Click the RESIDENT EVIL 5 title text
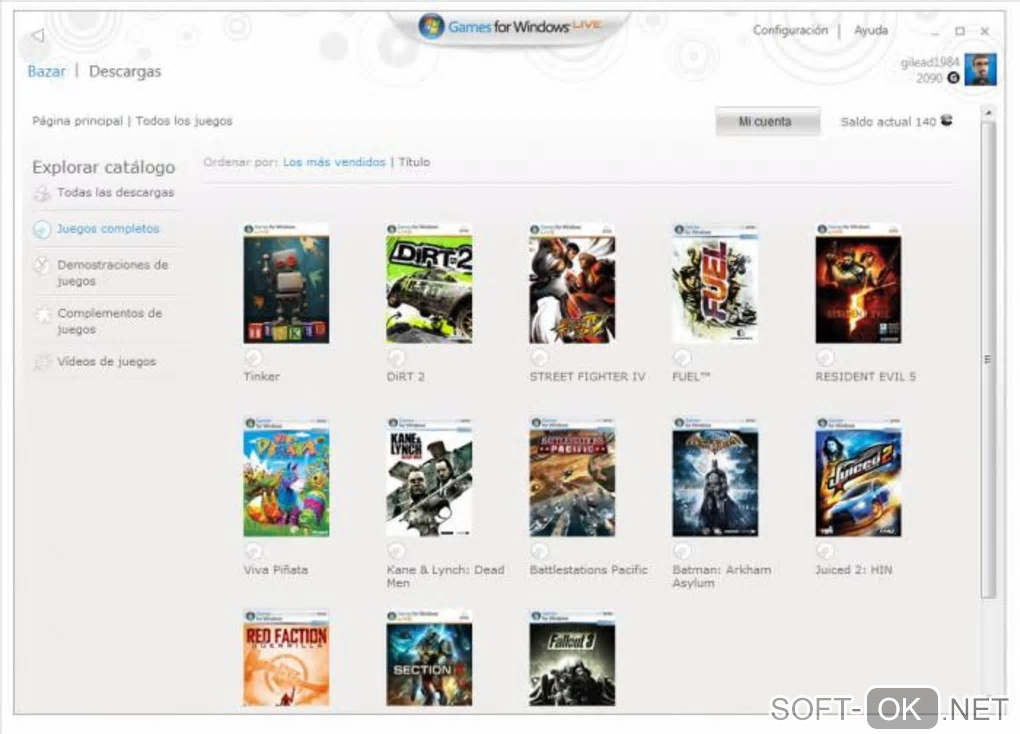Viewport: 1020px width, 734px height. (865, 377)
